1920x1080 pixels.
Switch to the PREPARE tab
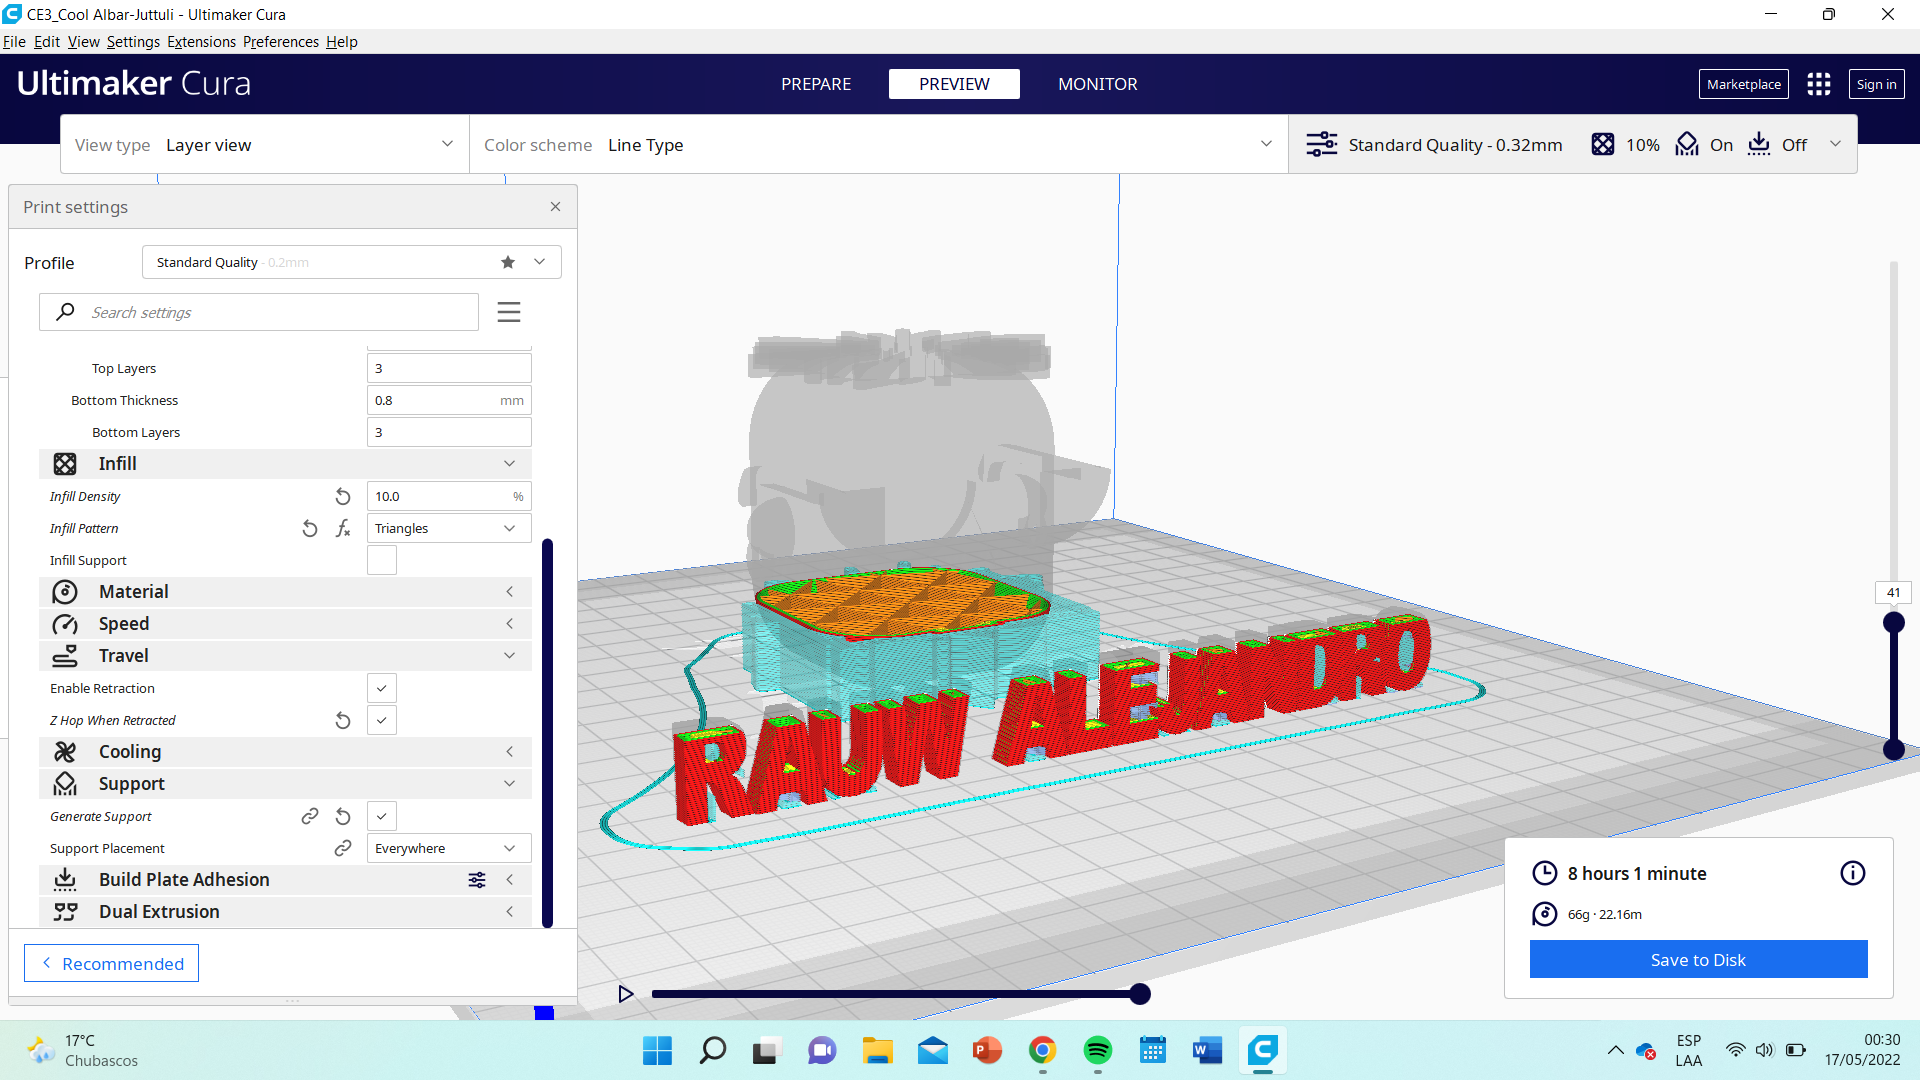[815, 83]
